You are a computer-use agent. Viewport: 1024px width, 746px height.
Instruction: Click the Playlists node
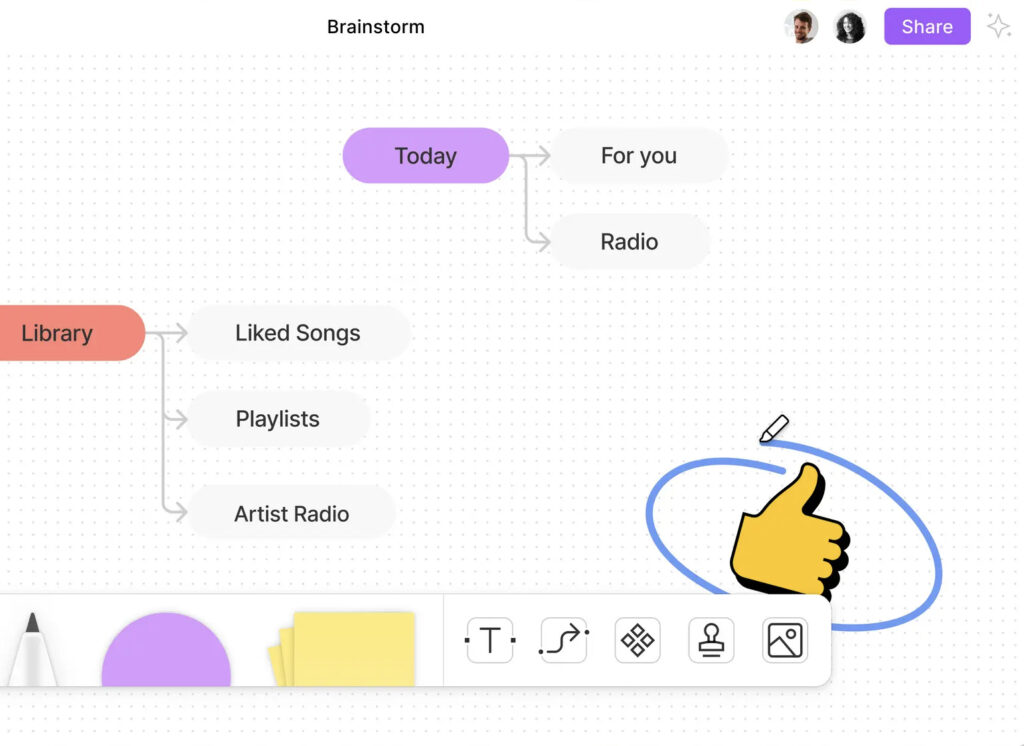tap(278, 419)
